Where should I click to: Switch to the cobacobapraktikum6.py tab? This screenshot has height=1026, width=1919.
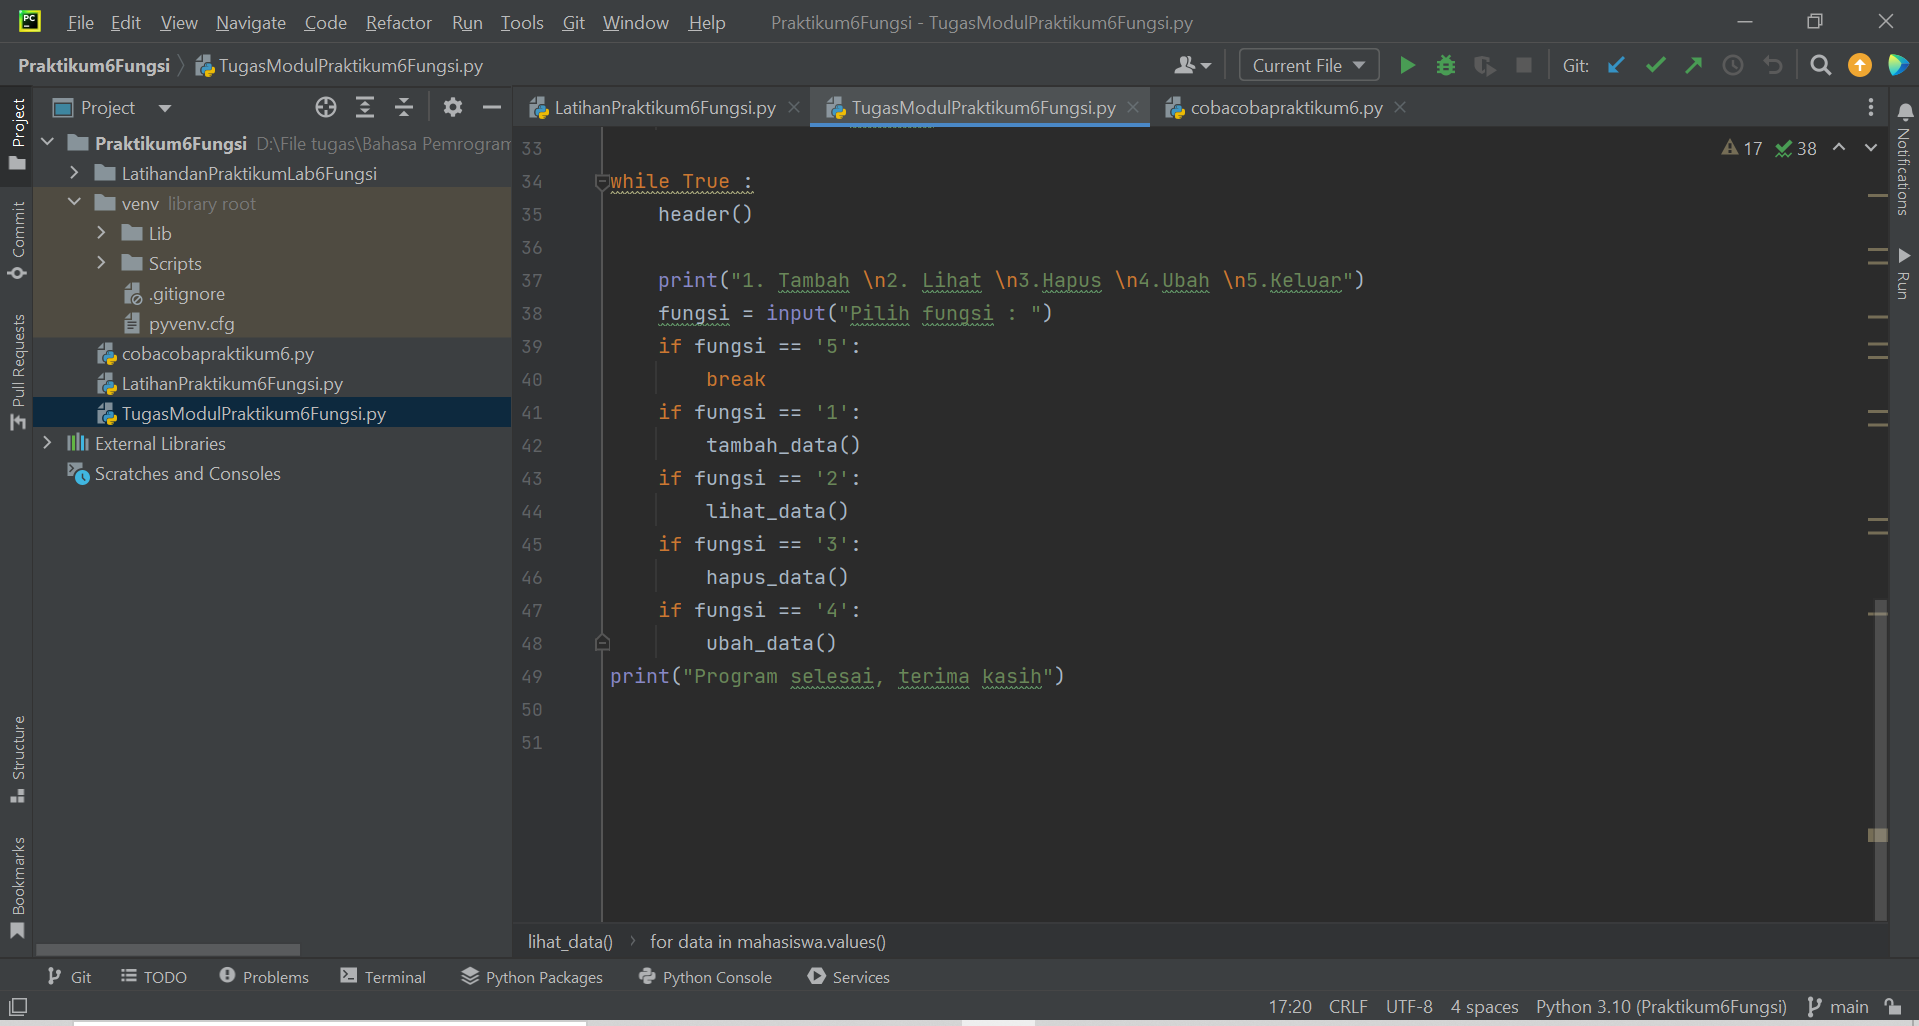click(x=1284, y=107)
